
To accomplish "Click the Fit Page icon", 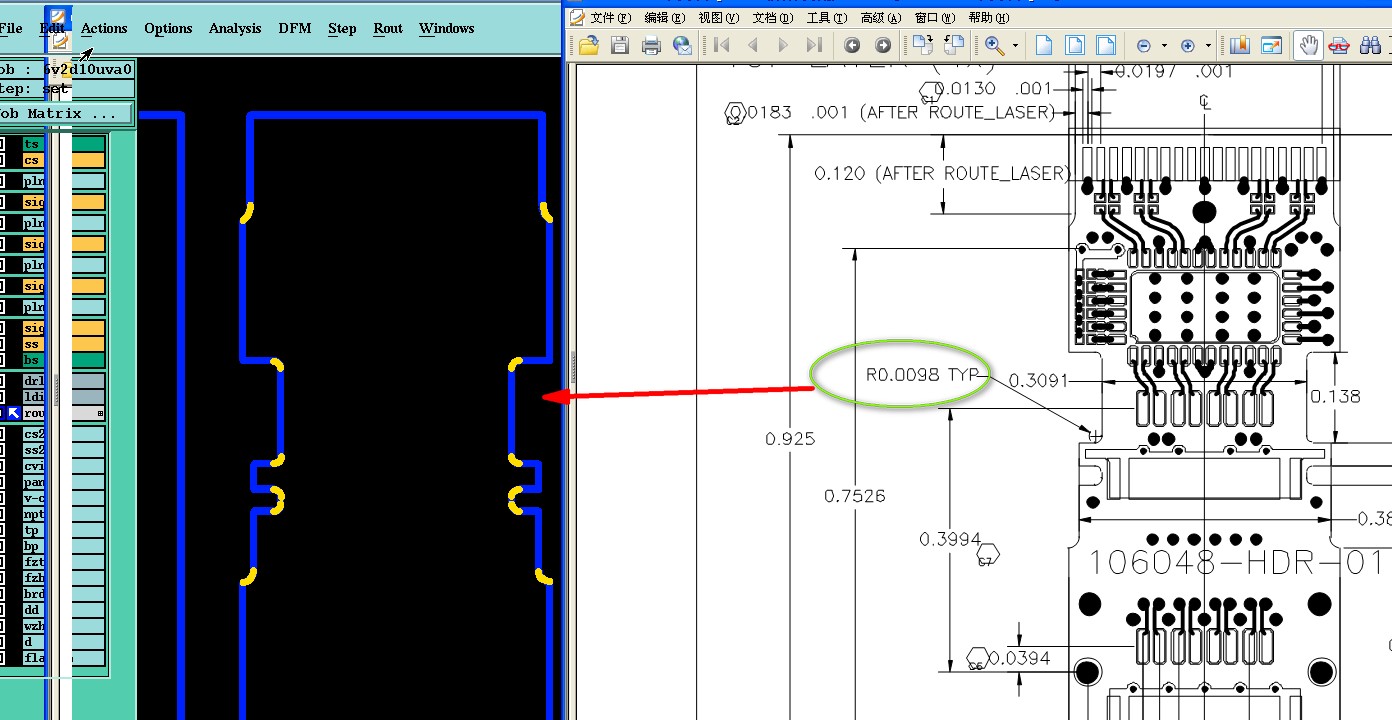I will (1075, 45).
